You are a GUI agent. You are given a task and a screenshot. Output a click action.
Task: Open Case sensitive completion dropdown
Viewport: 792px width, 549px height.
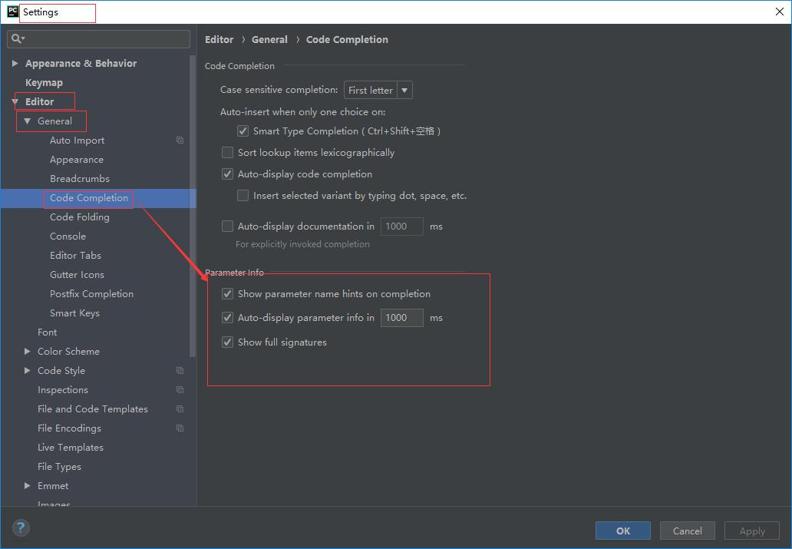tap(378, 90)
